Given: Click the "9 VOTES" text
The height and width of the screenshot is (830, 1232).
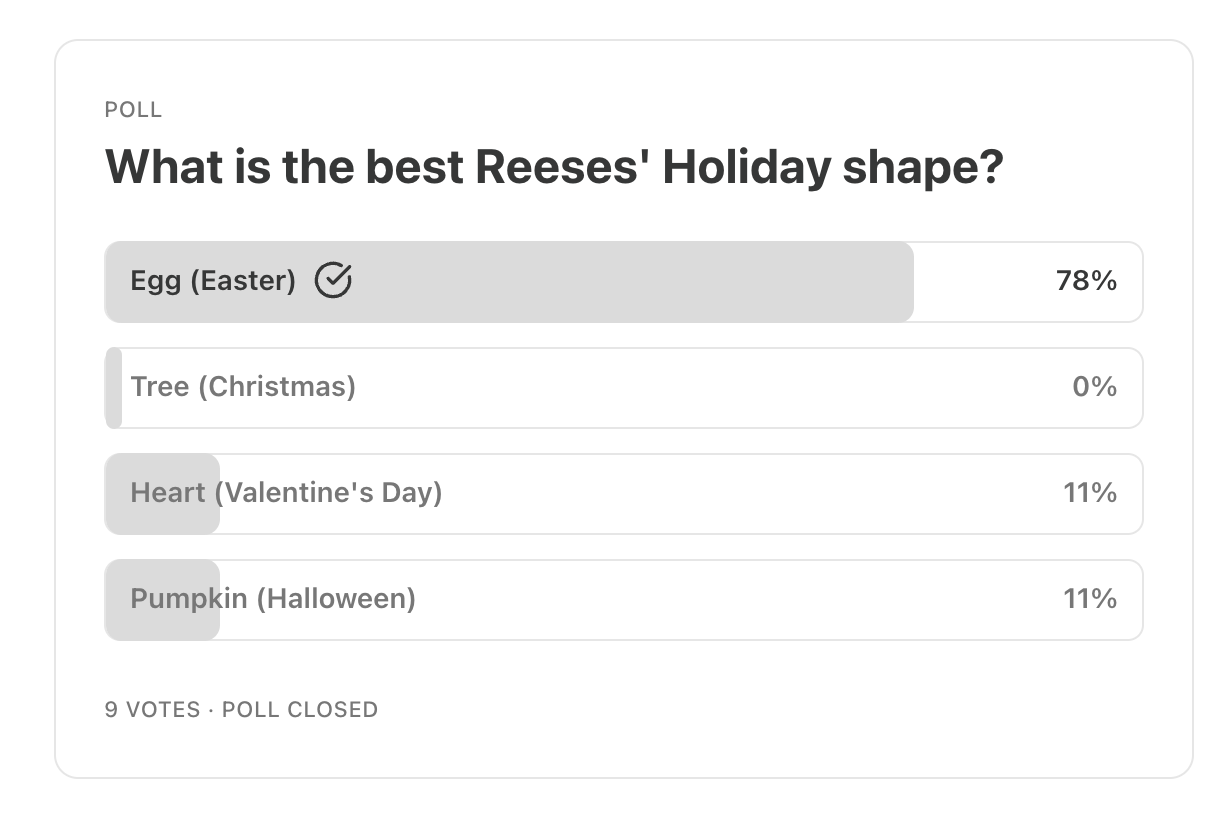Looking at the screenshot, I should (x=152, y=710).
